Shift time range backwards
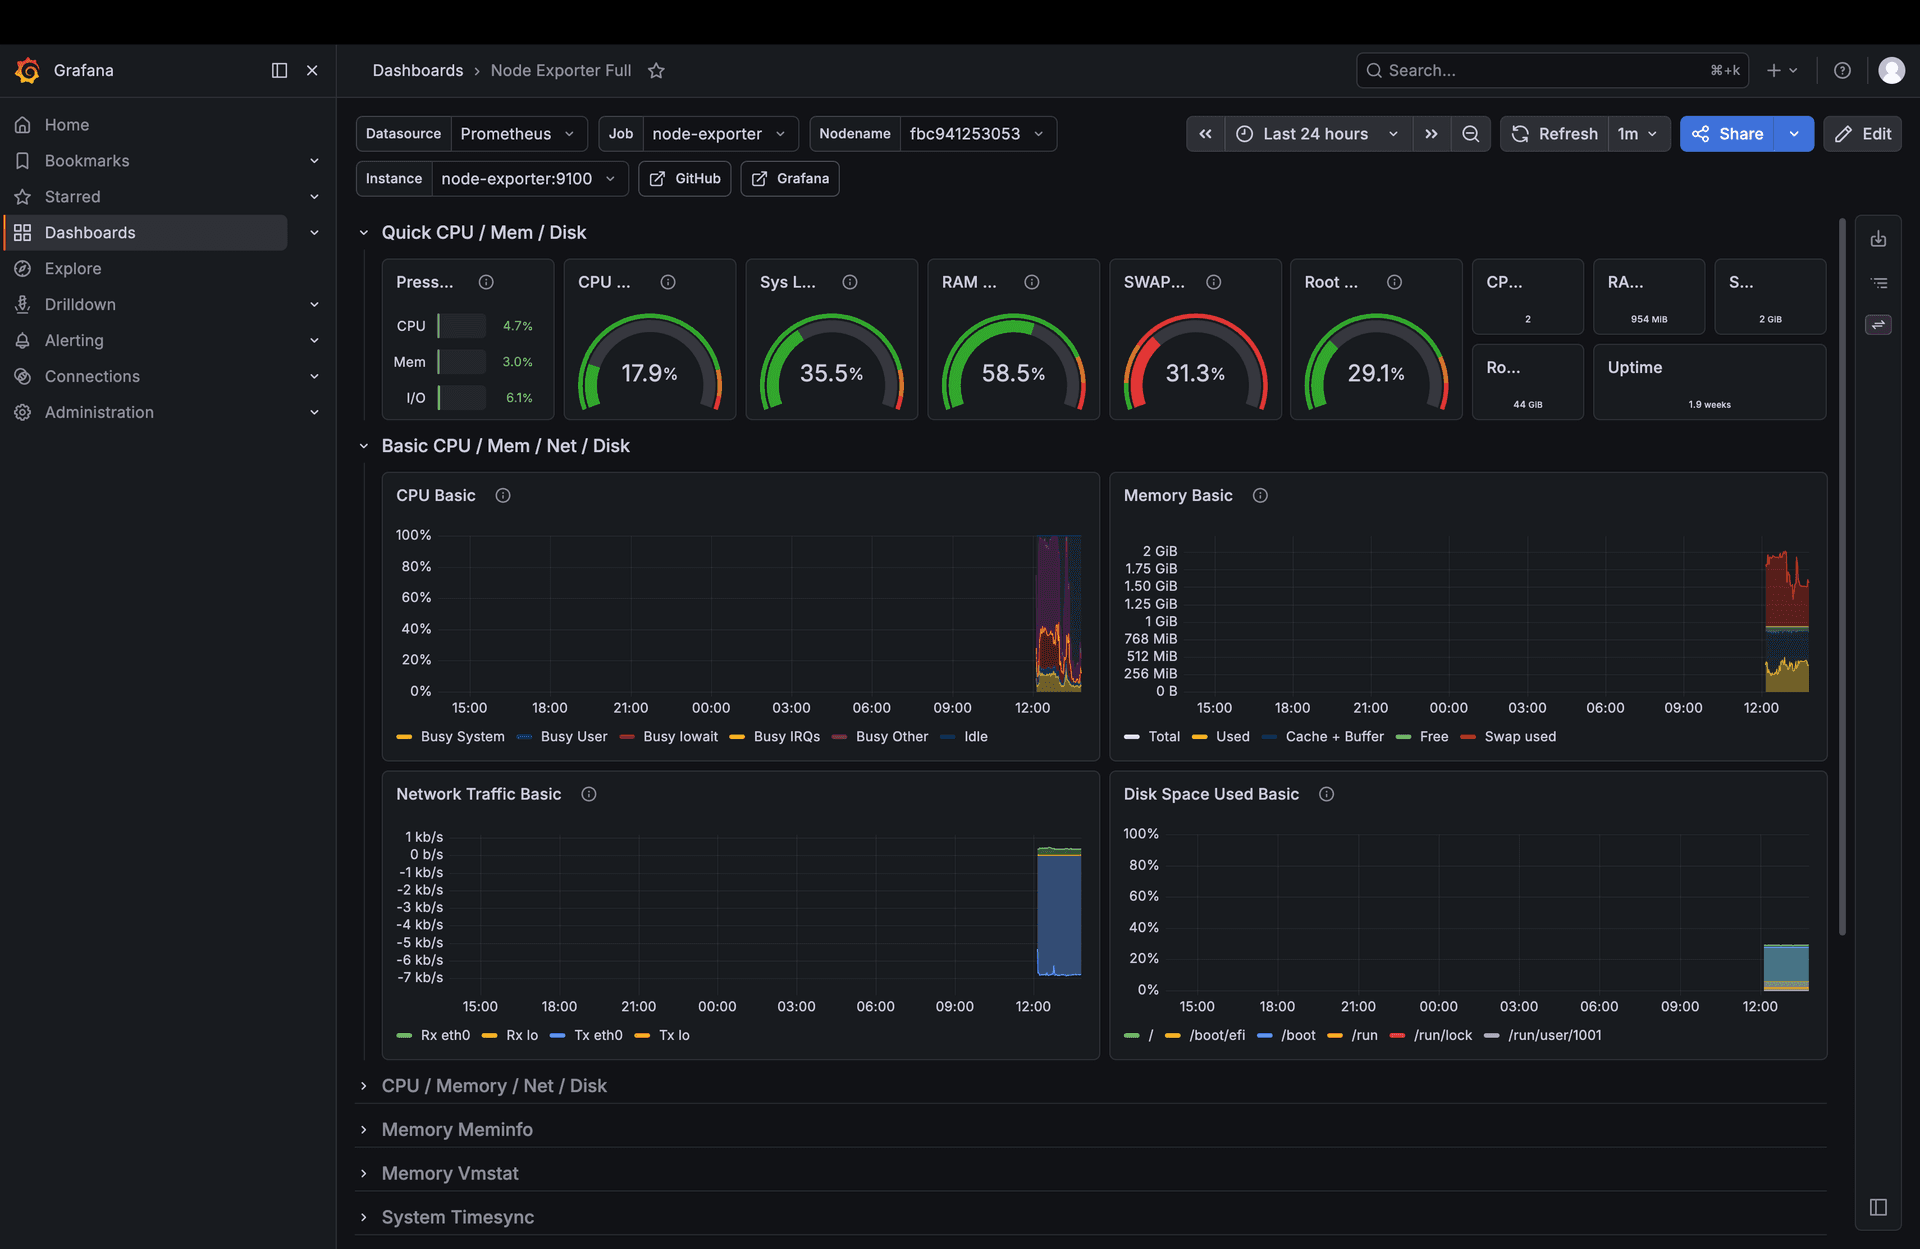 (1205, 134)
